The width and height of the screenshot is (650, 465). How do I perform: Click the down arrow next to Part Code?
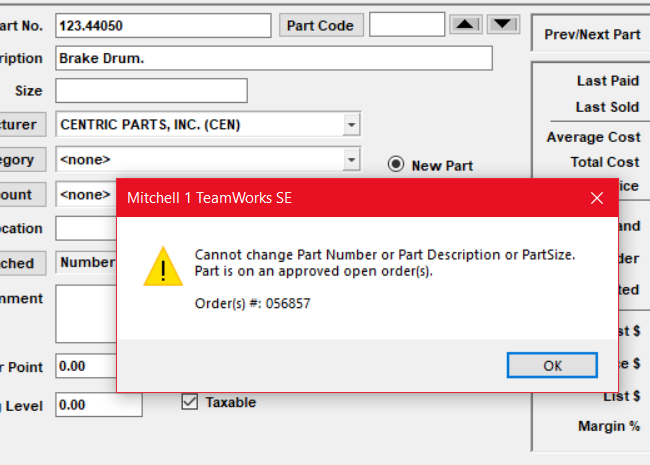coord(503,25)
